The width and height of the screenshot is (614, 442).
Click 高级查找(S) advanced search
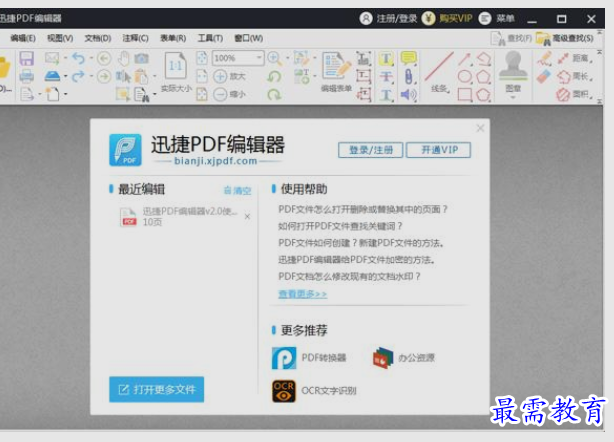(565, 38)
